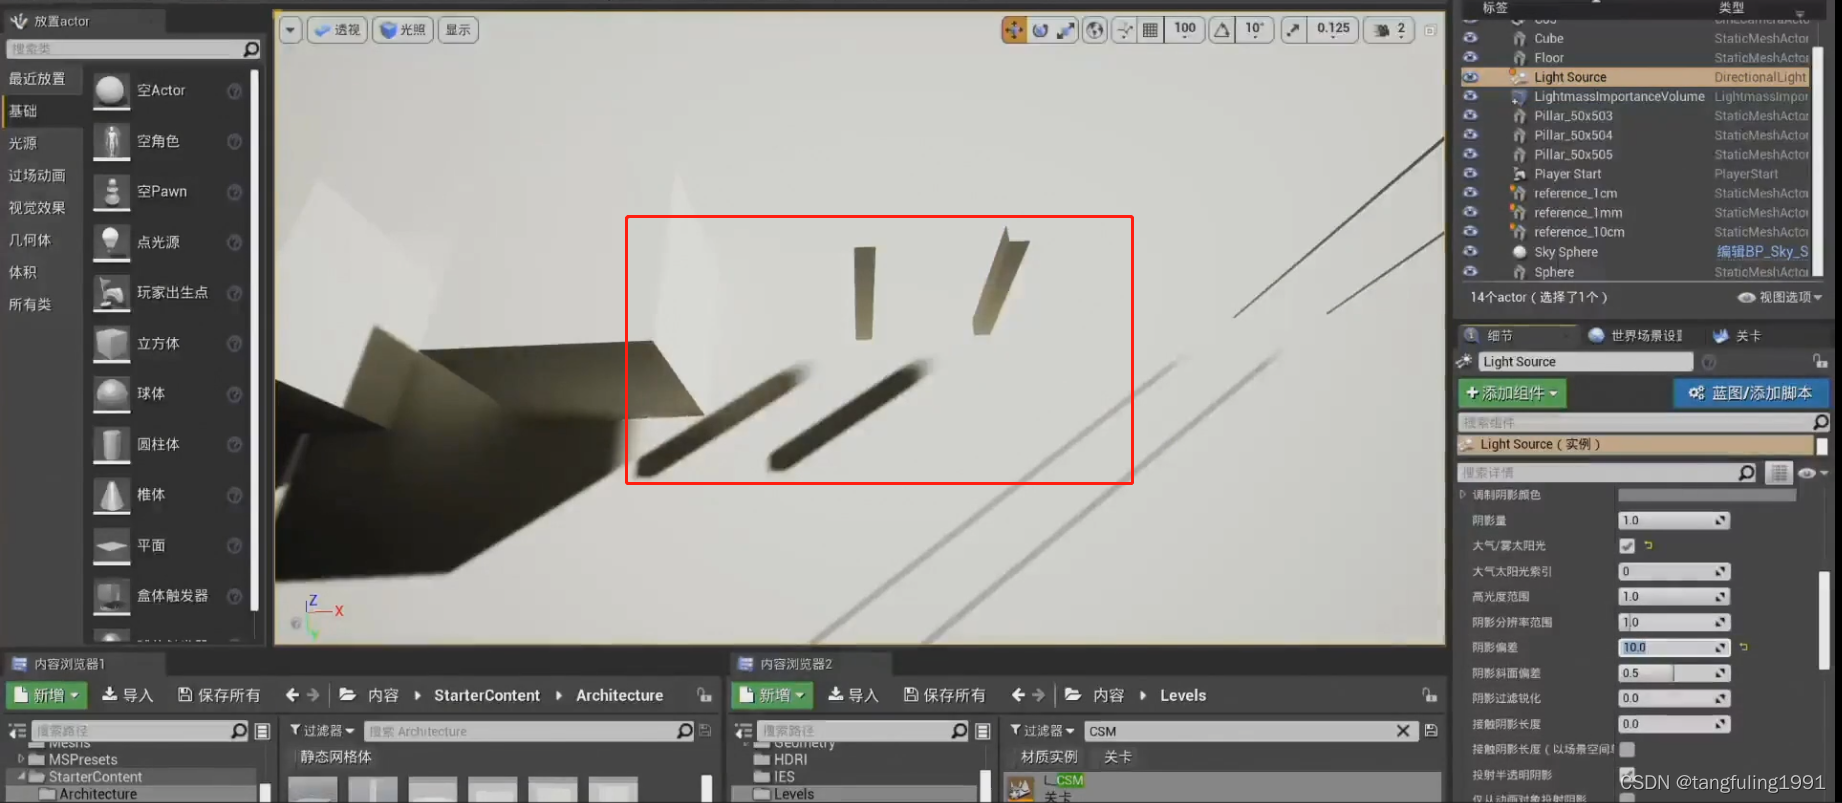Pick the 点光源 light bulb icon
Viewport: 1842px width, 803px height.
tap(111, 242)
